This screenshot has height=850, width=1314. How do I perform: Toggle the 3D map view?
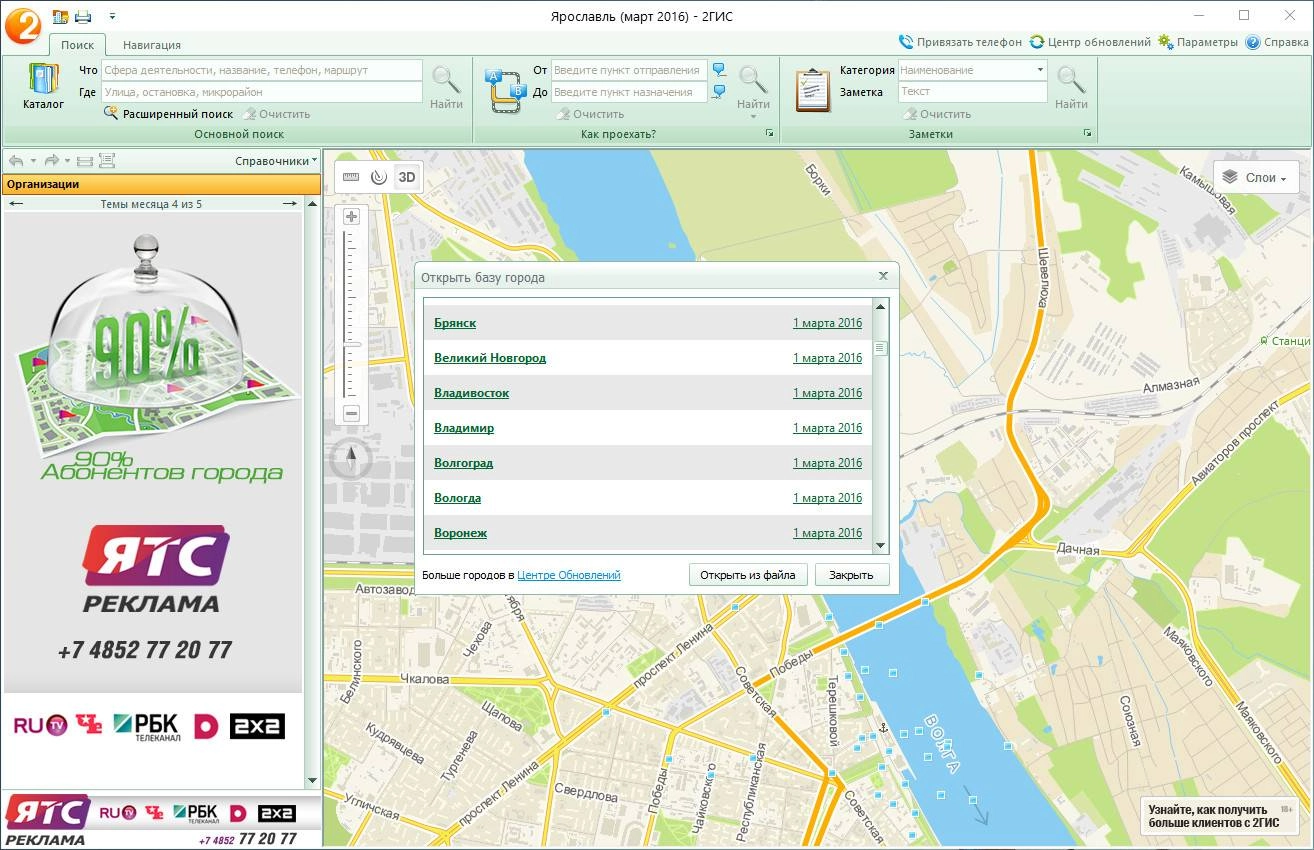coord(406,177)
